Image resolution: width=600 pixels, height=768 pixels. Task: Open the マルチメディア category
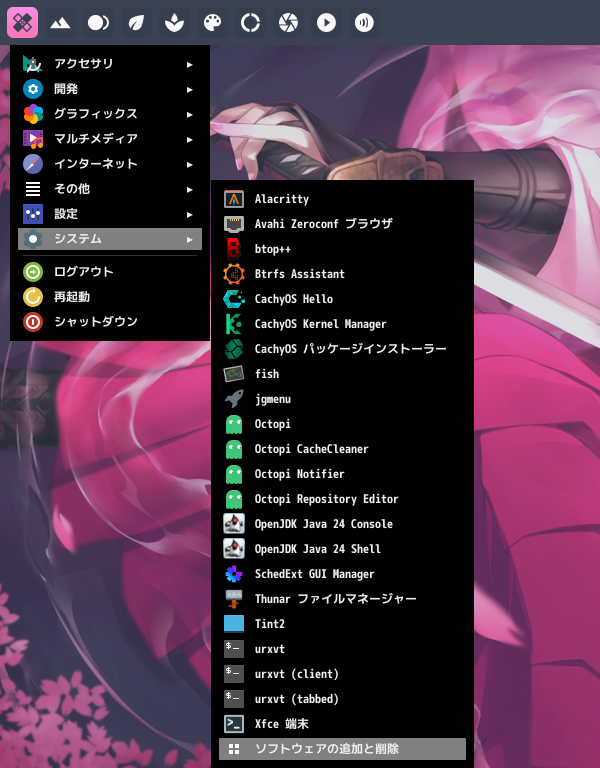[110, 139]
